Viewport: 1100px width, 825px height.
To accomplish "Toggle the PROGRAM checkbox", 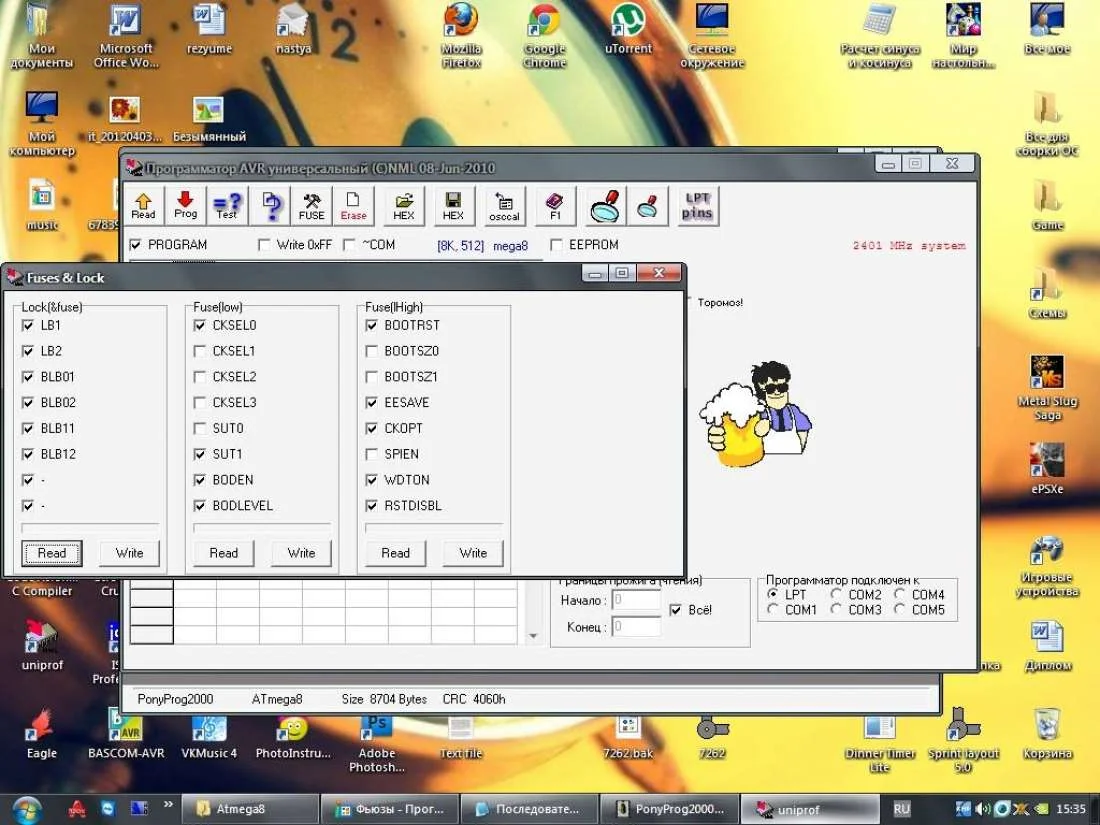I will click(x=135, y=245).
